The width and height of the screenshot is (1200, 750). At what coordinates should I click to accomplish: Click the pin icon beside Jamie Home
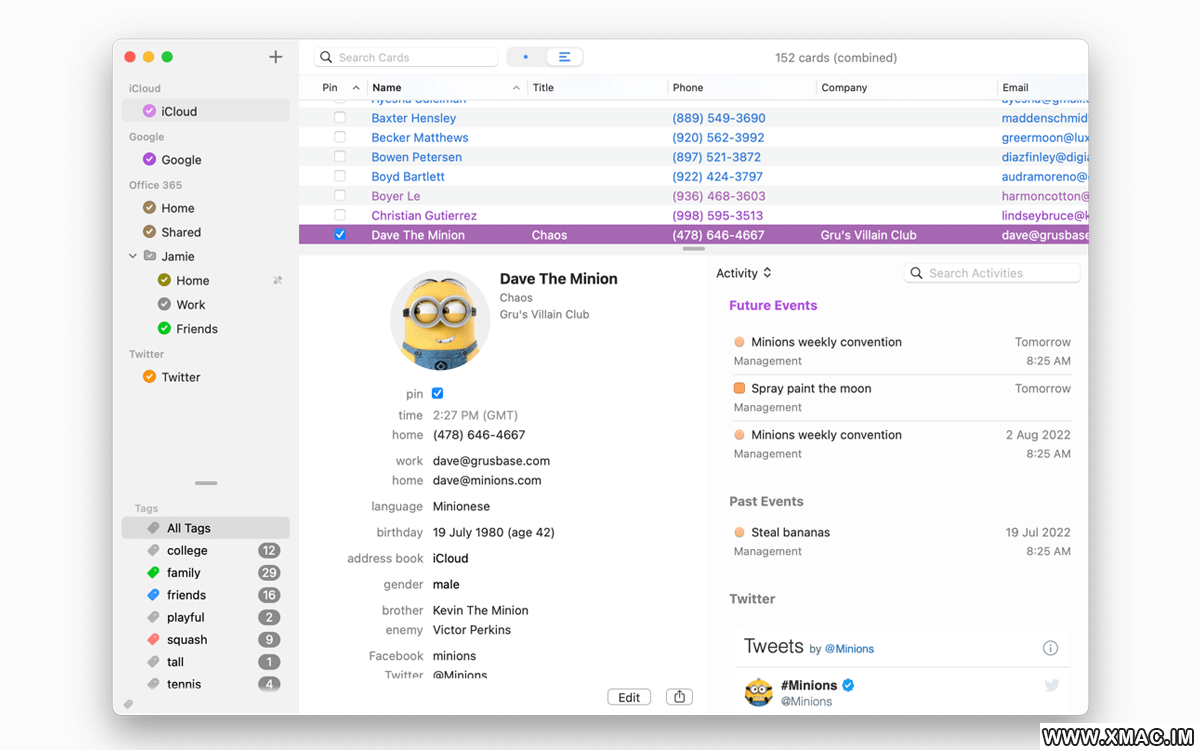click(x=278, y=281)
